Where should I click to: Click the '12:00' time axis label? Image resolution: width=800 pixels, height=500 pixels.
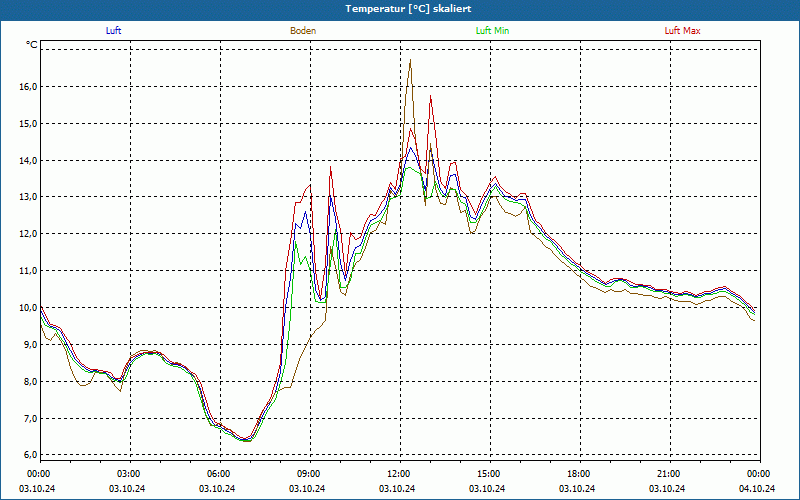398,474
